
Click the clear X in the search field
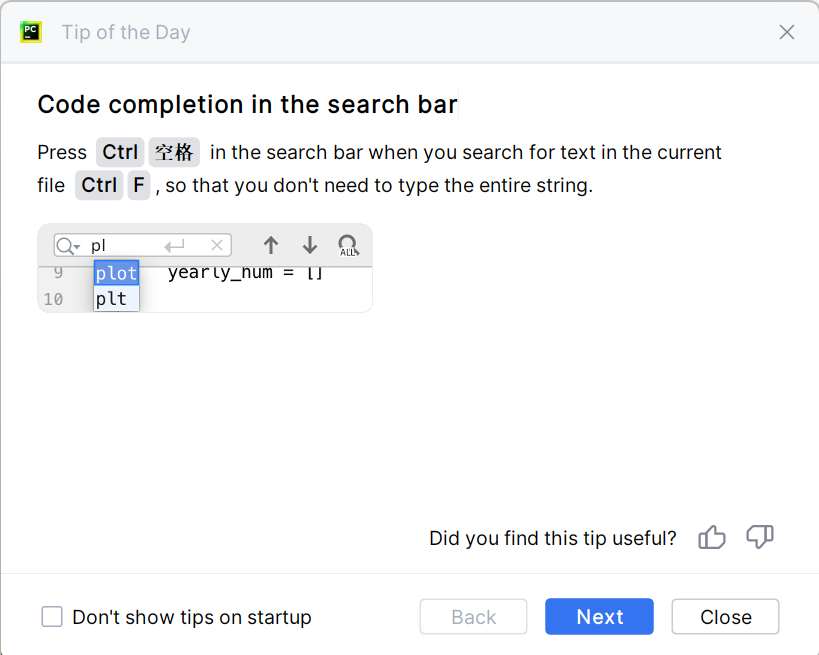click(x=217, y=246)
